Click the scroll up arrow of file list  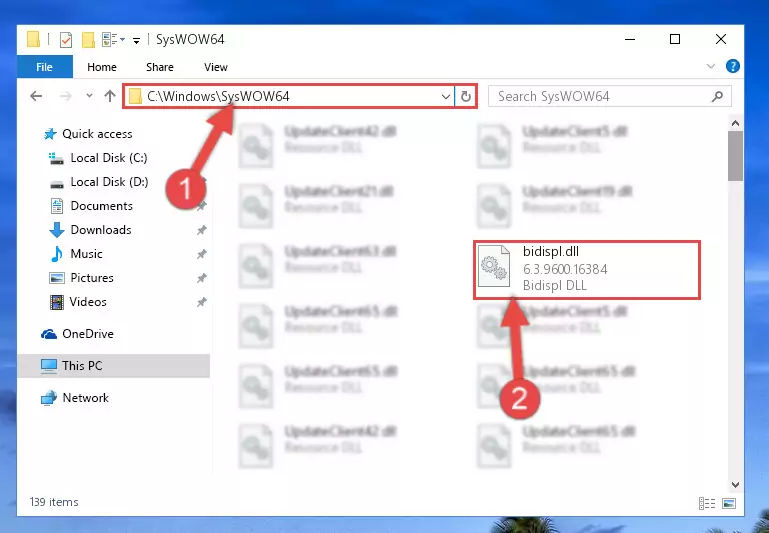pos(735,124)
